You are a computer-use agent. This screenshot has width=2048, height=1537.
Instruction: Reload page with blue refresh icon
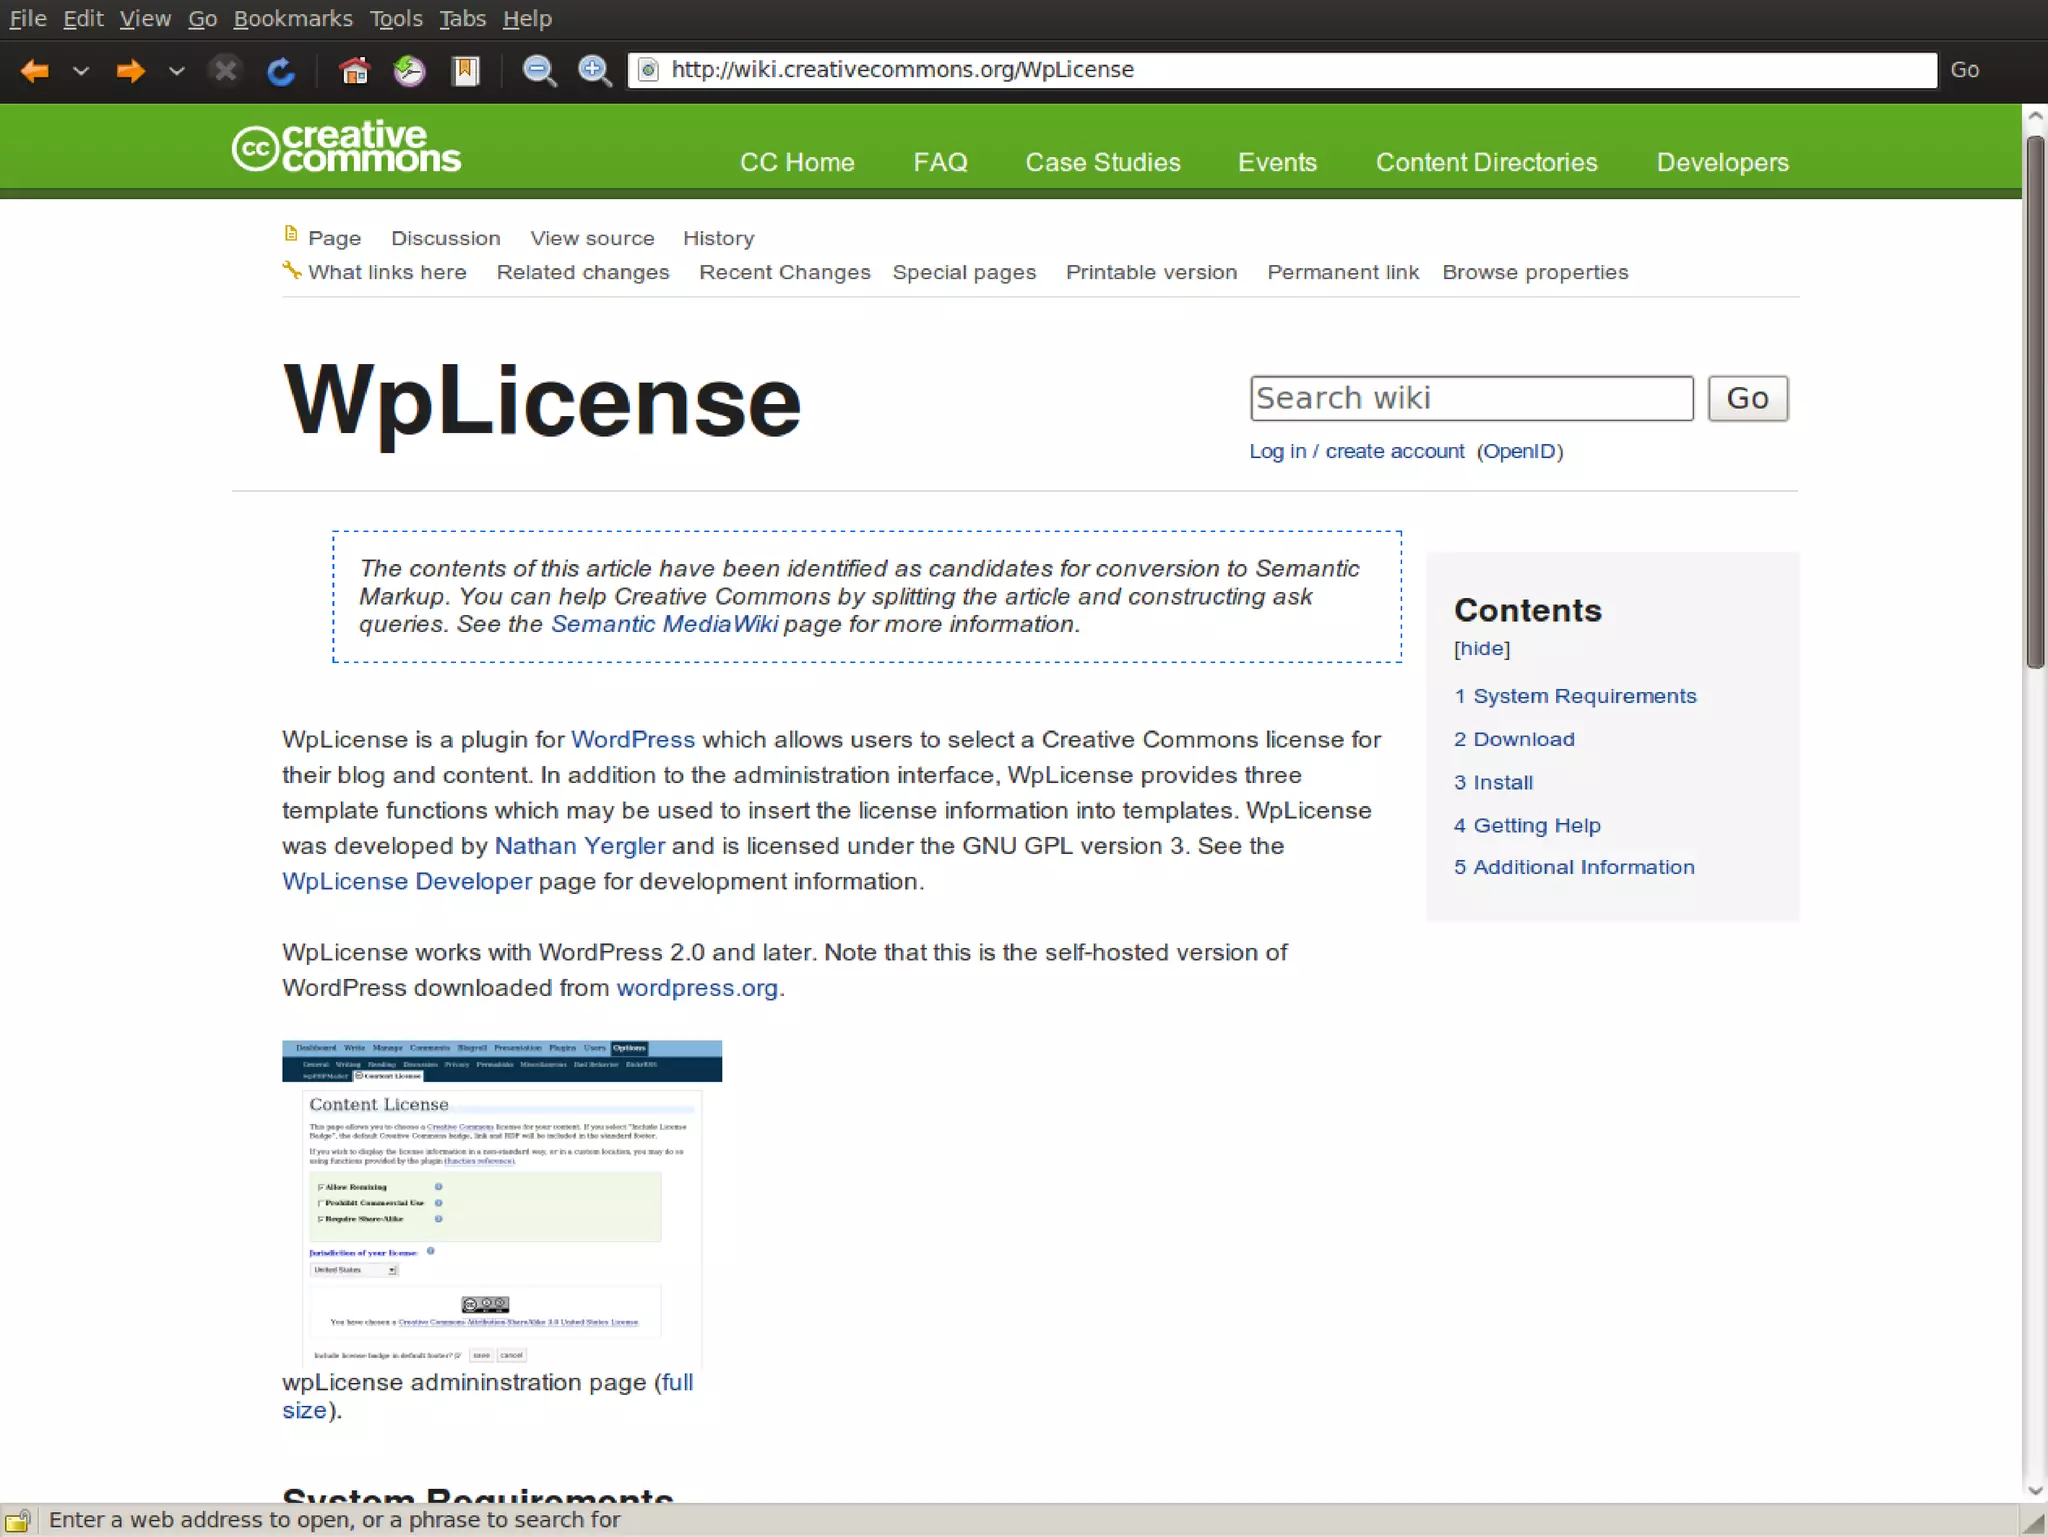pyautogui.click(x=281, y=70)
